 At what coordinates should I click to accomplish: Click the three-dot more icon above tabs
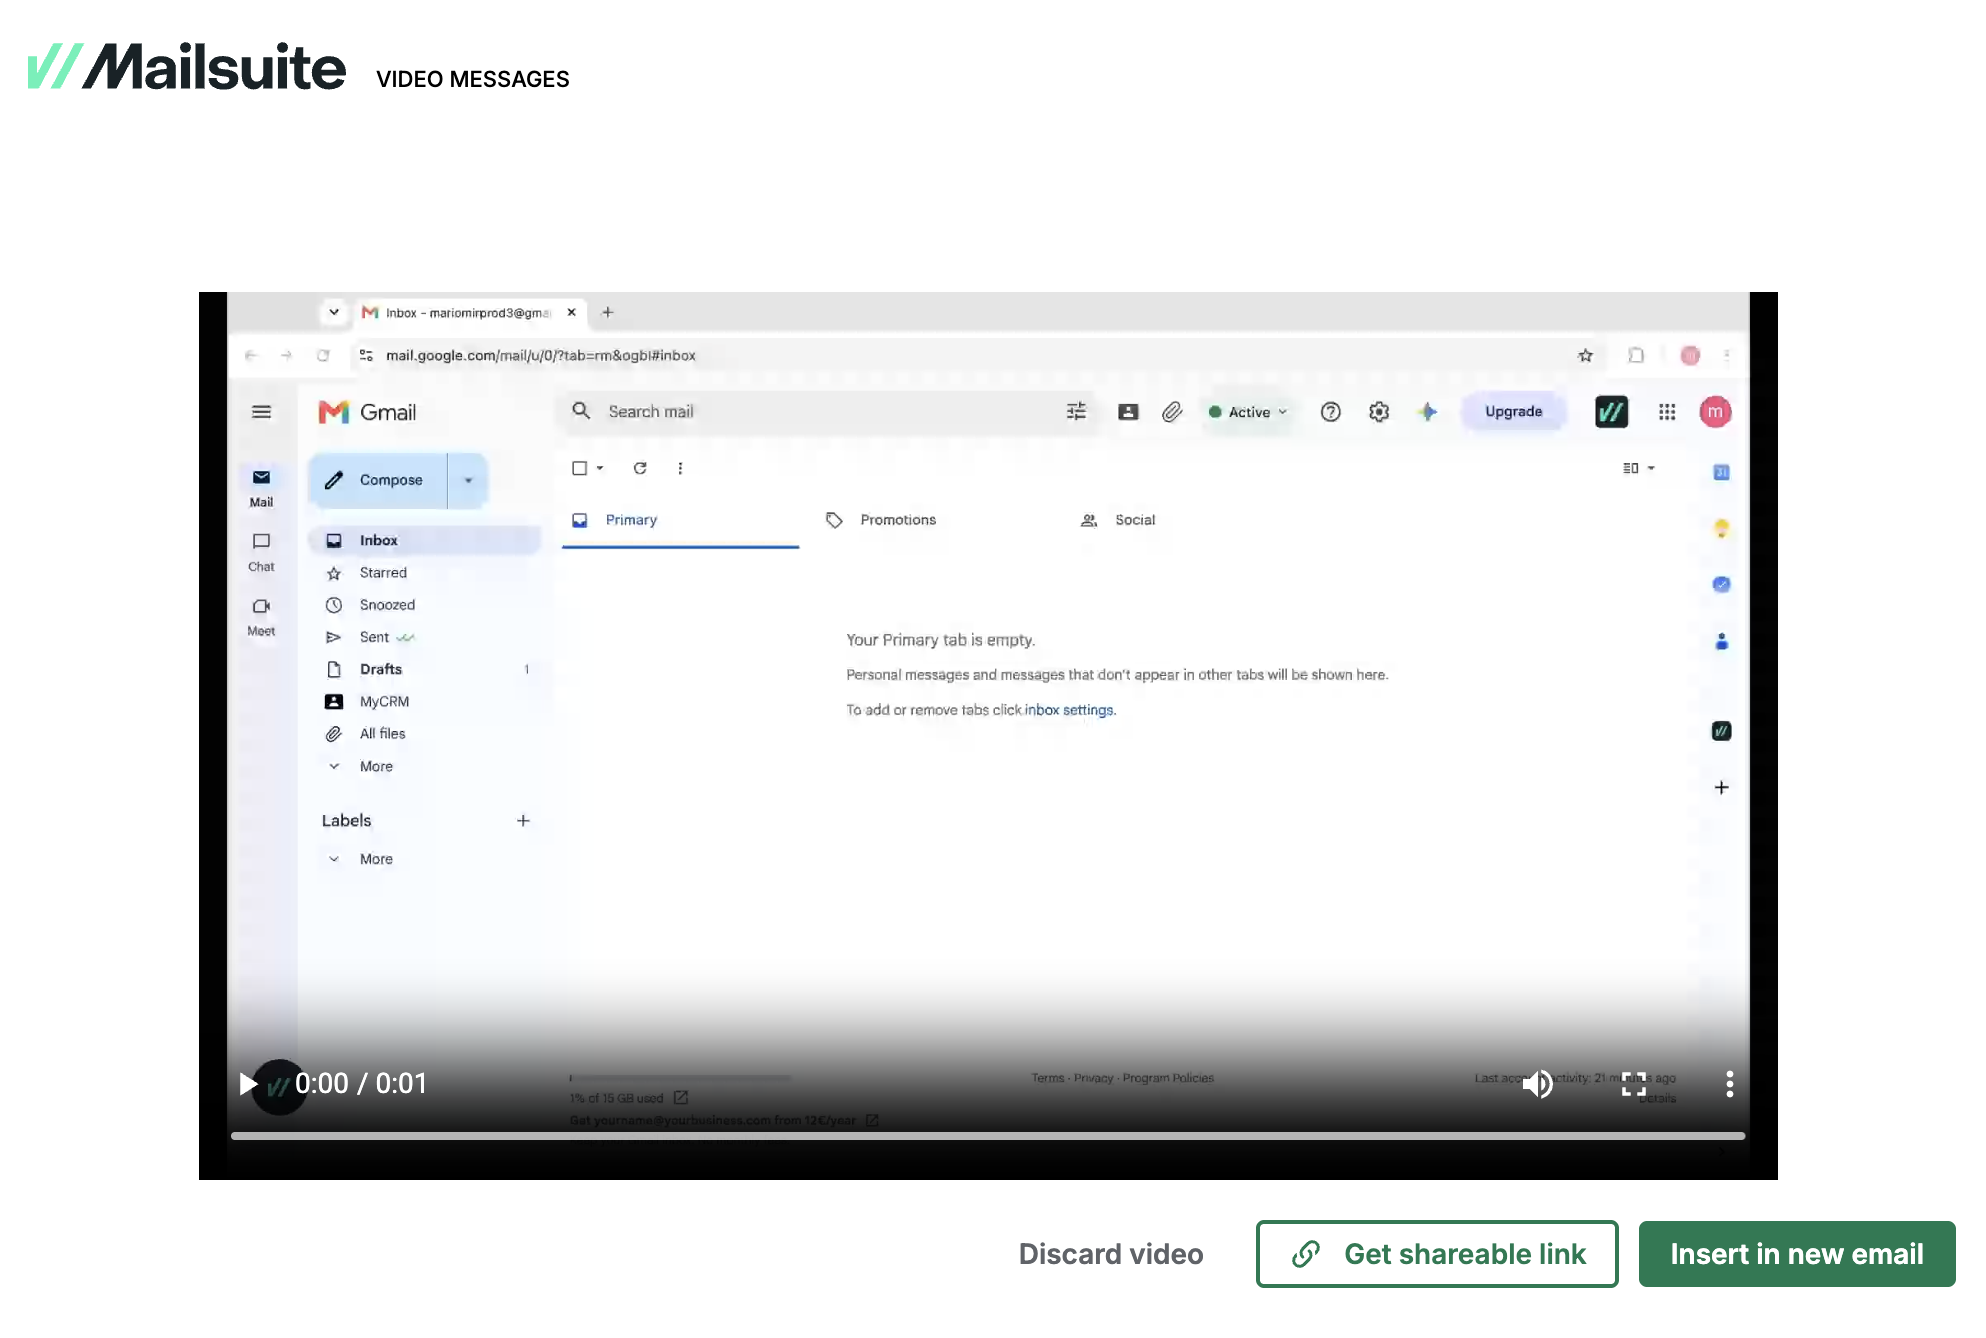click(x=680, y=468)
